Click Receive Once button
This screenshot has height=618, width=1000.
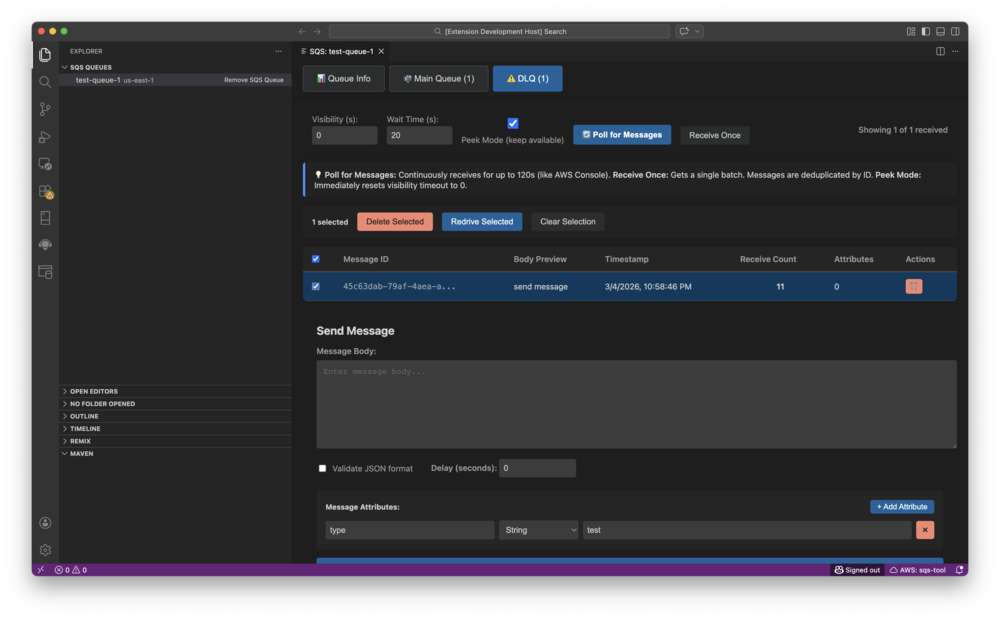point(714,135)
